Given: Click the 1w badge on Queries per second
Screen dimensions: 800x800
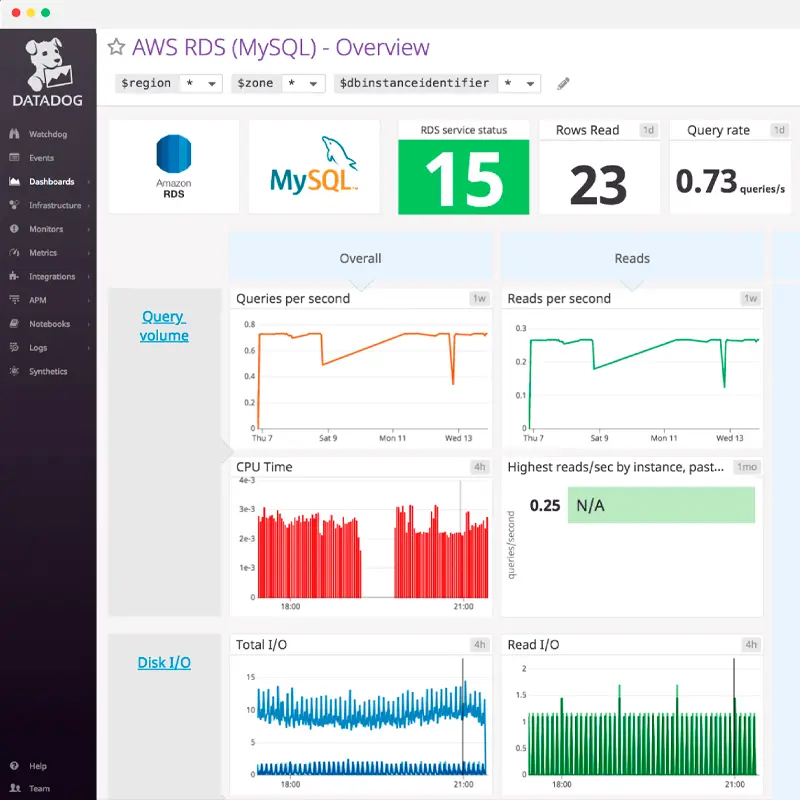Looking at the screenshot, I should (x=479, y=298).
